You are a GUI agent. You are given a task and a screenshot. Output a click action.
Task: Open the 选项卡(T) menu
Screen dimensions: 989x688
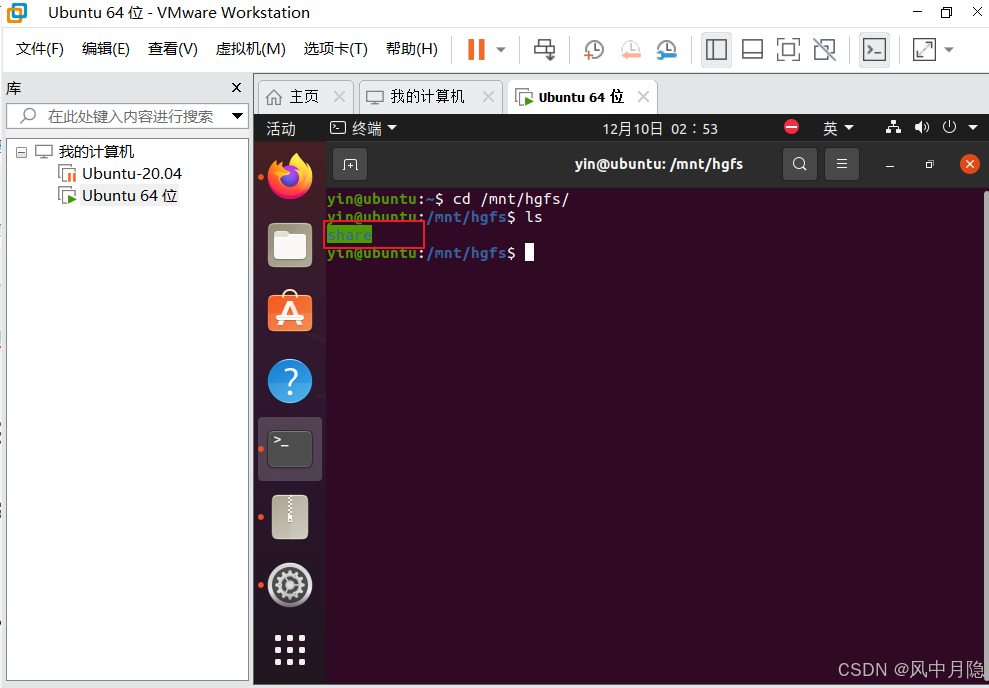pyautogui.click(x=335, y=49)
